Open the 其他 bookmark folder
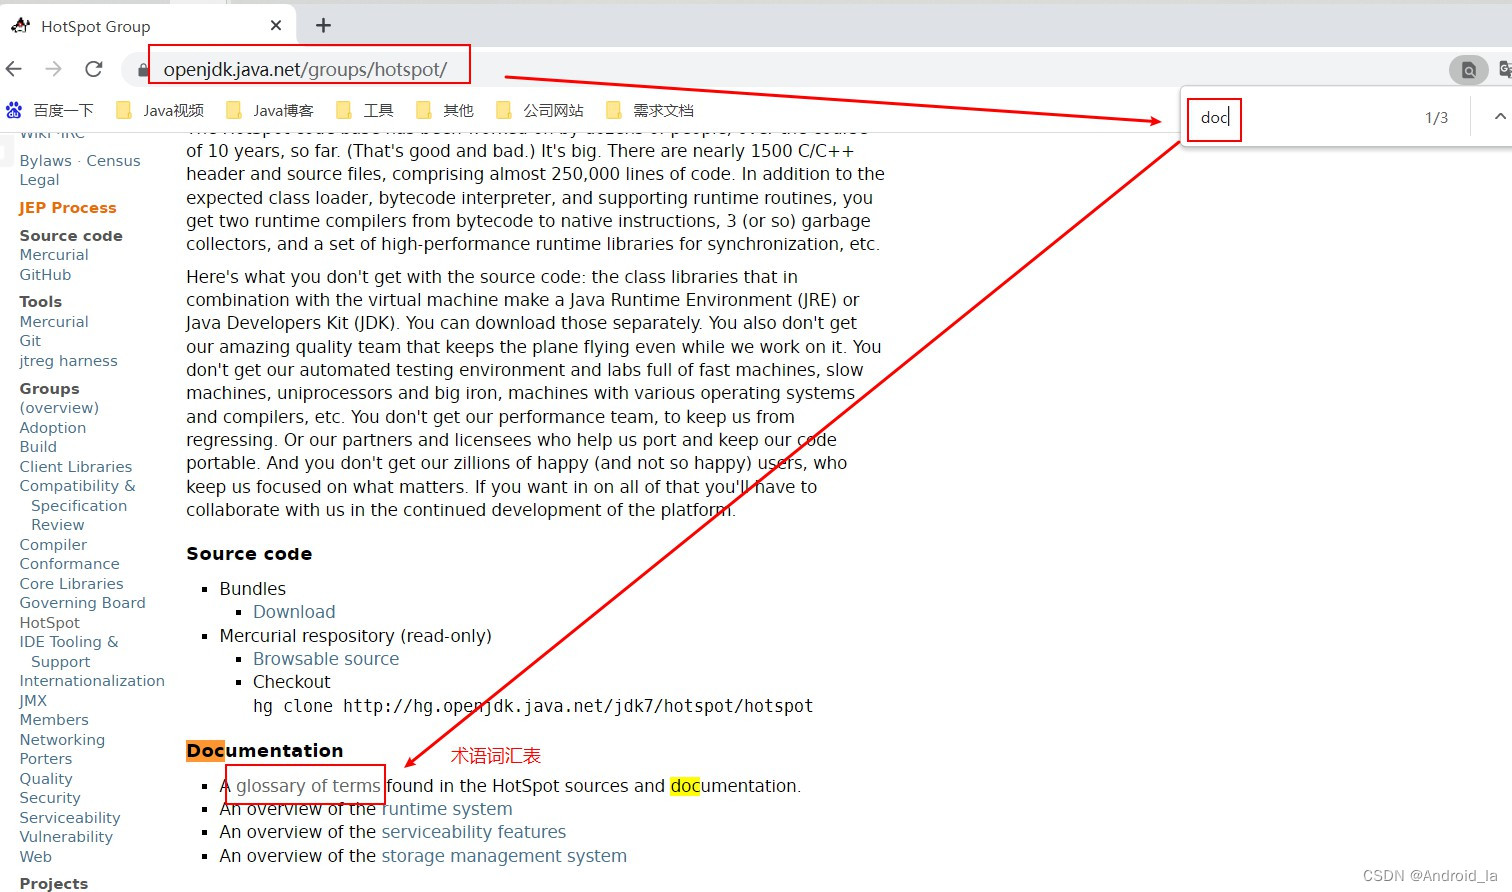 pyautogui.click(x=445, y=110)
